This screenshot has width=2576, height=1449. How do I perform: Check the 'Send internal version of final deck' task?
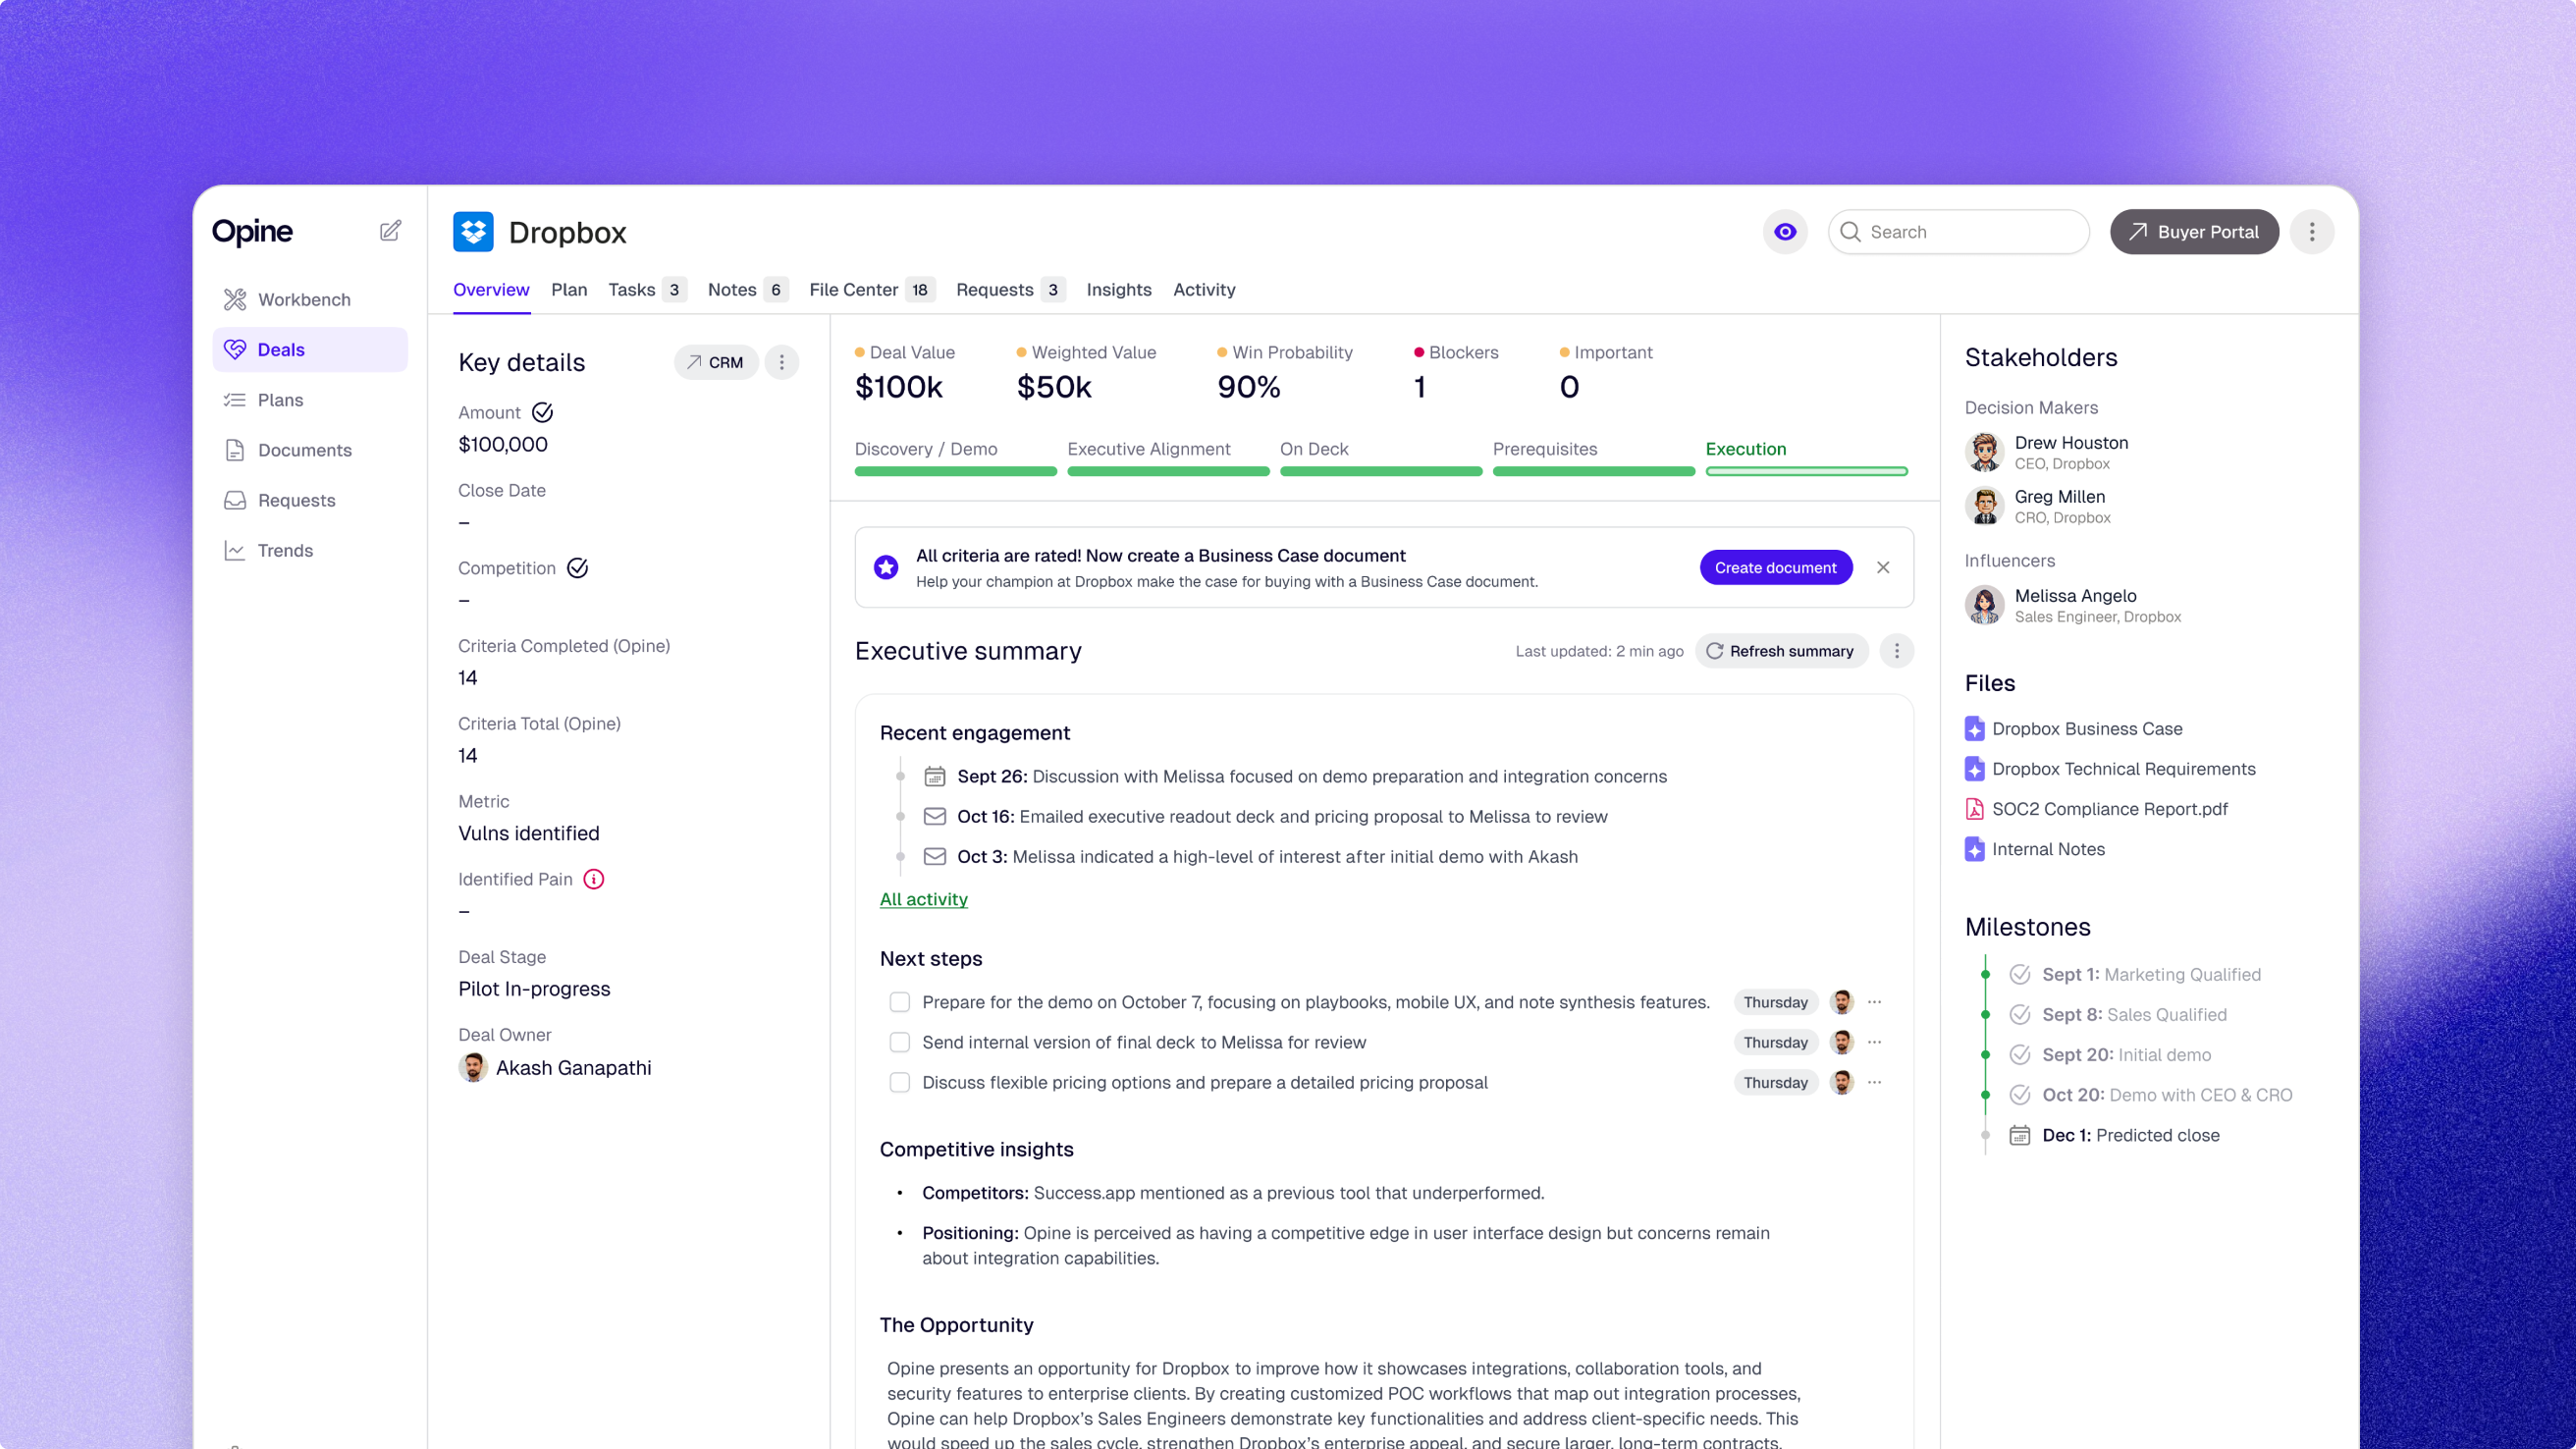[x=900, y=1042]
